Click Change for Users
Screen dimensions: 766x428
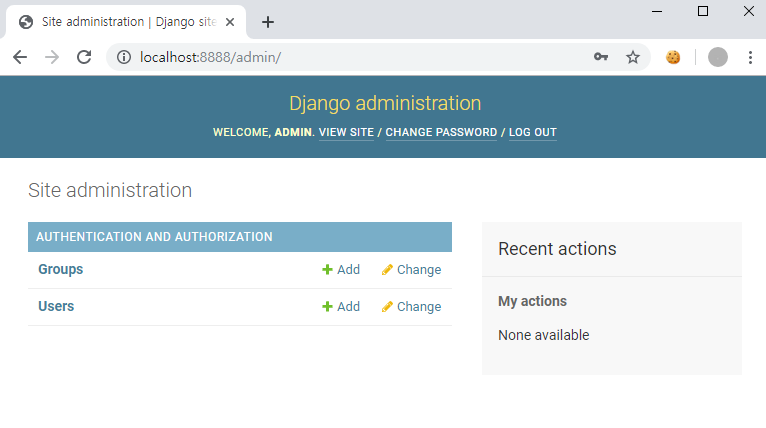click(x=411, y=307)
